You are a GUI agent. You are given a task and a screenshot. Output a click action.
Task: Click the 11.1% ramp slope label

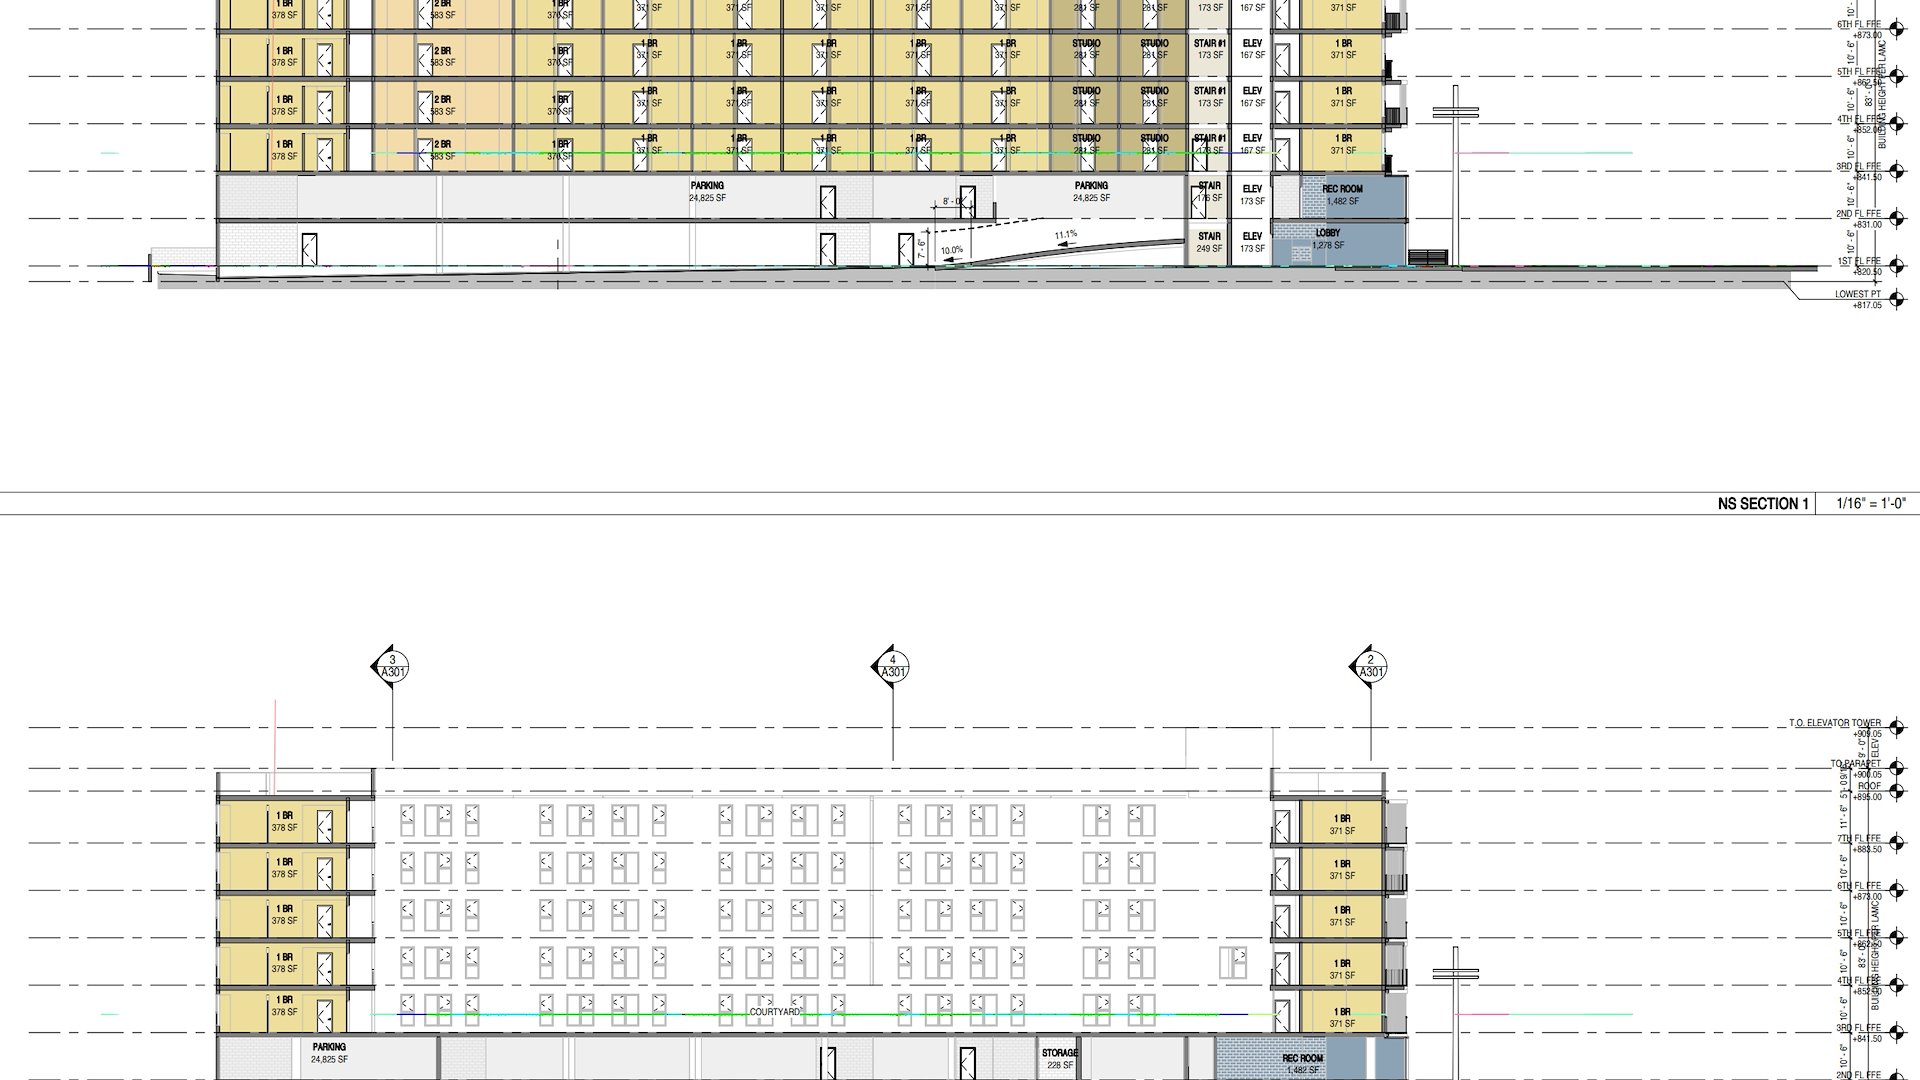(x=1066, y=235)
